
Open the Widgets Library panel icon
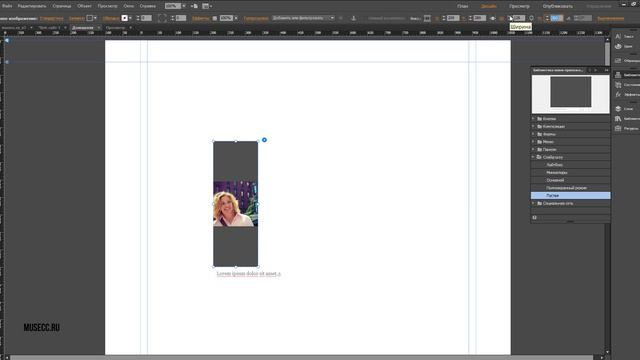[618, 75]
